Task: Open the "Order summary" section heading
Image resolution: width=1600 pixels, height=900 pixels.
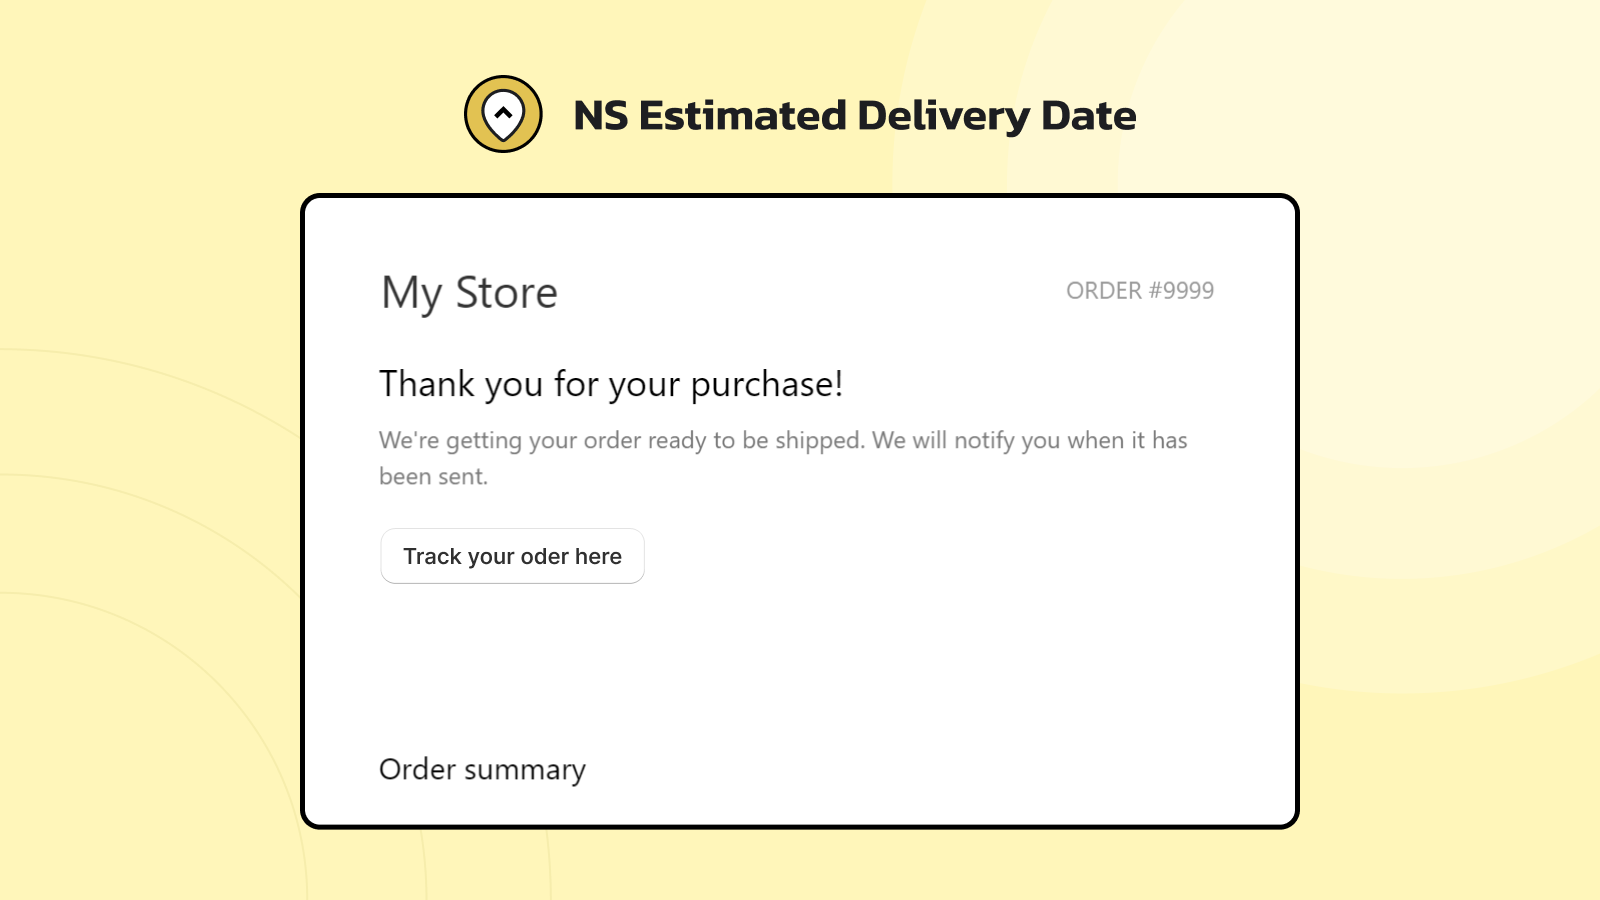Action: tap(482, 769)
